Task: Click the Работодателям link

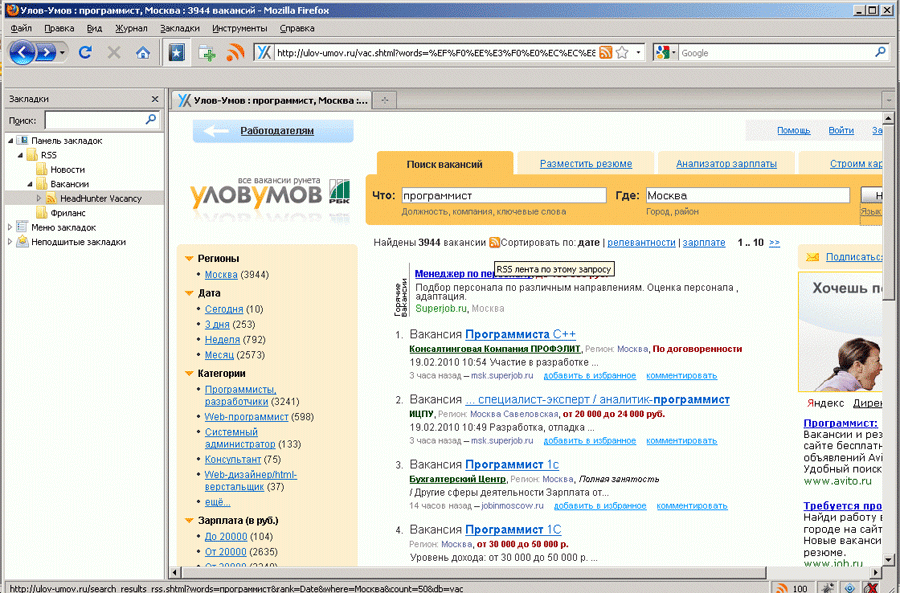Action: (277, 131)
